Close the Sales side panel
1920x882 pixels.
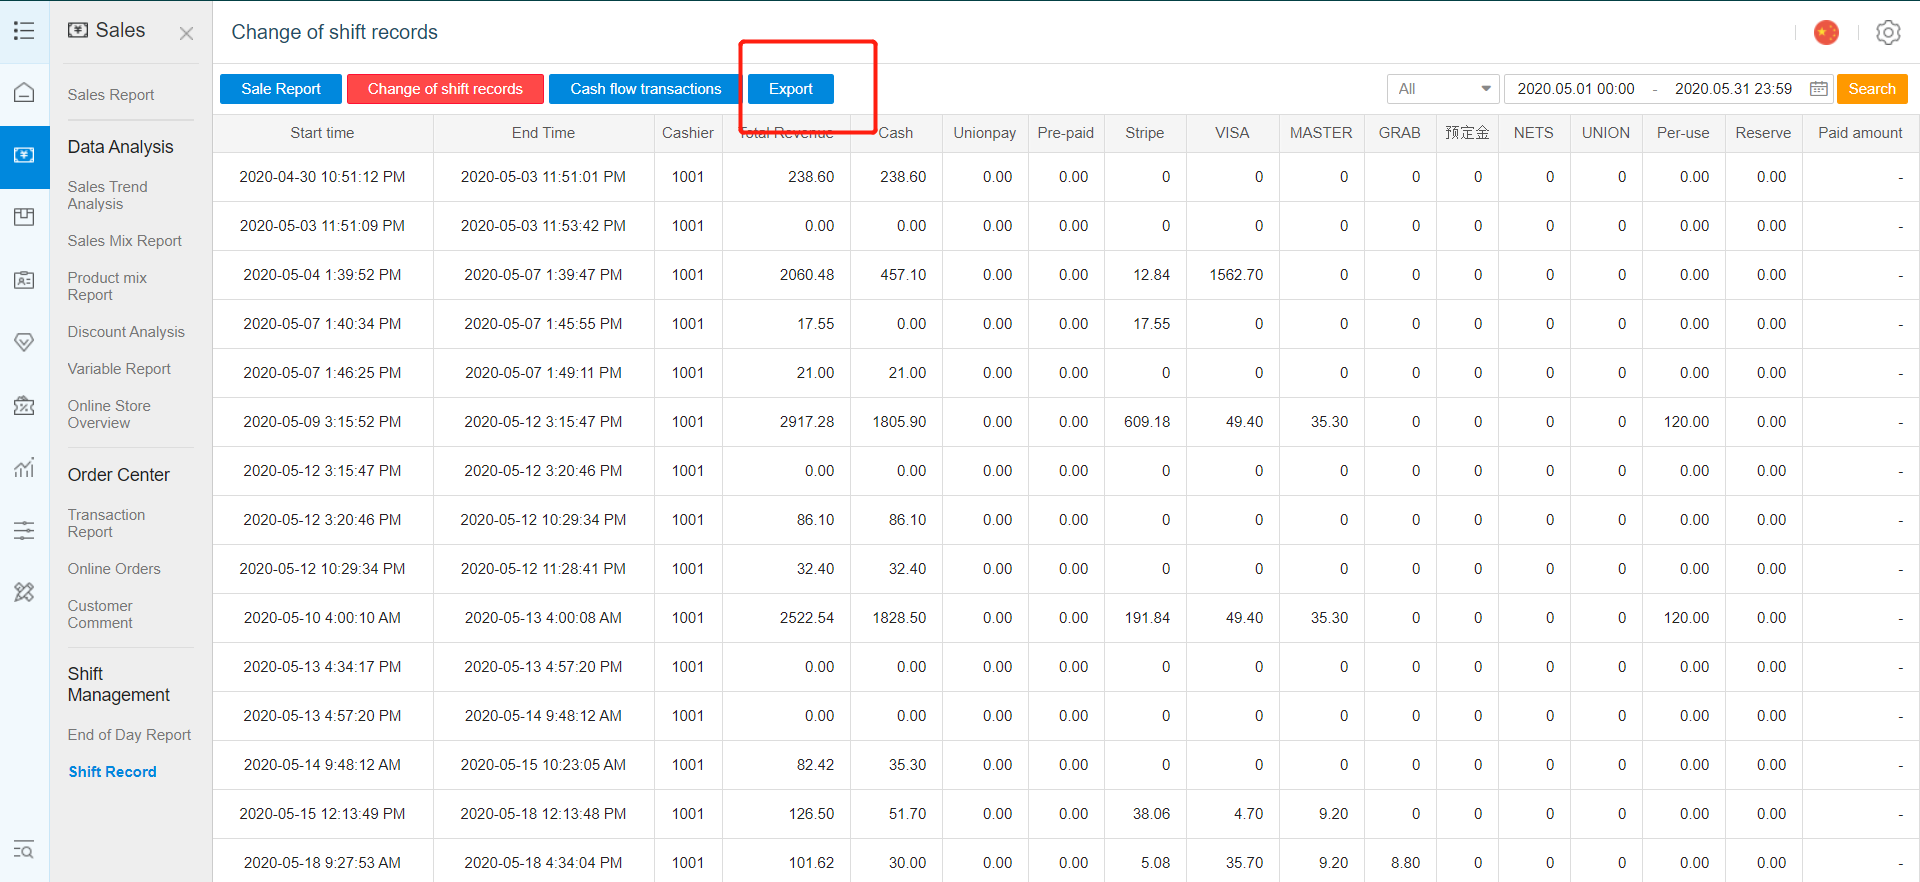click(186, 33)
